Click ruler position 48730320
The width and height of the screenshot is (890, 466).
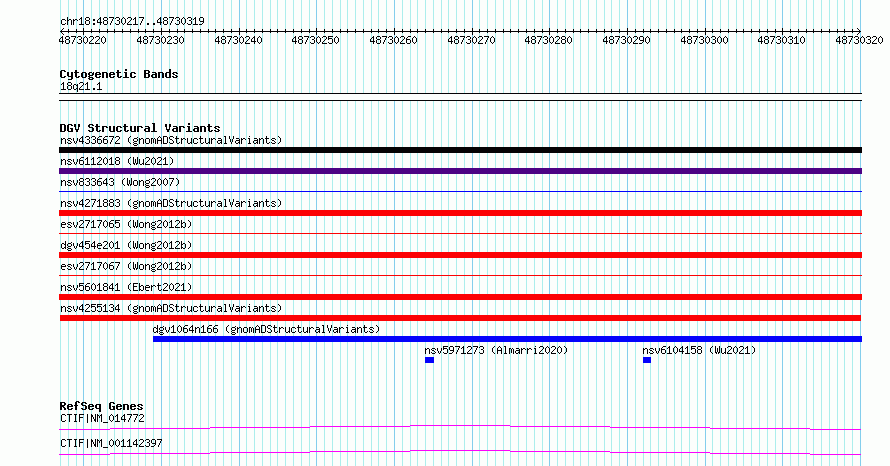point(859,40)
